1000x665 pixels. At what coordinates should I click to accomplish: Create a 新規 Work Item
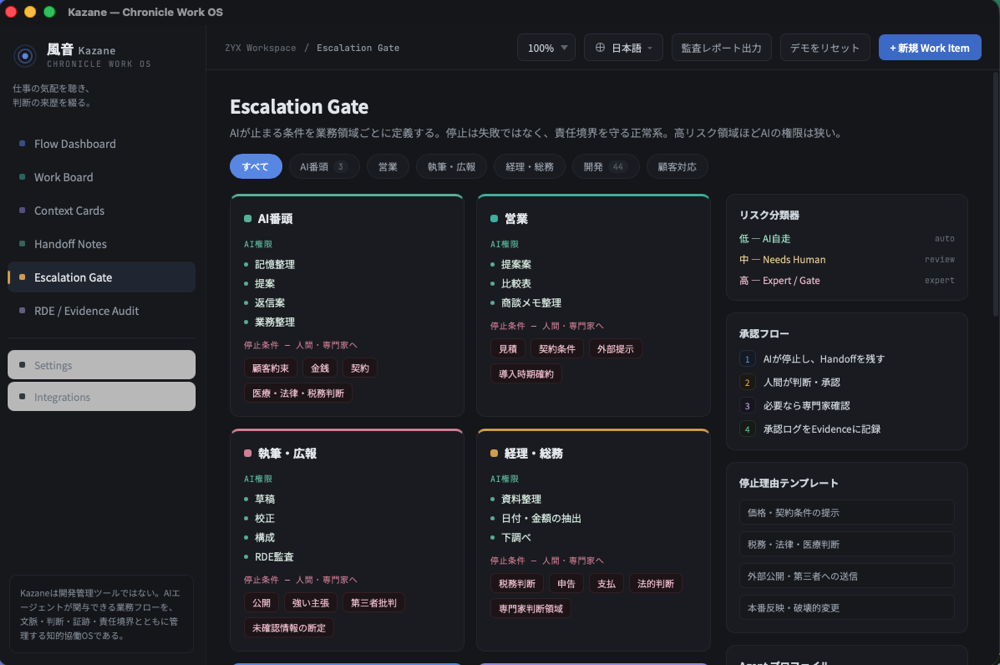click(x=930, y=48)
